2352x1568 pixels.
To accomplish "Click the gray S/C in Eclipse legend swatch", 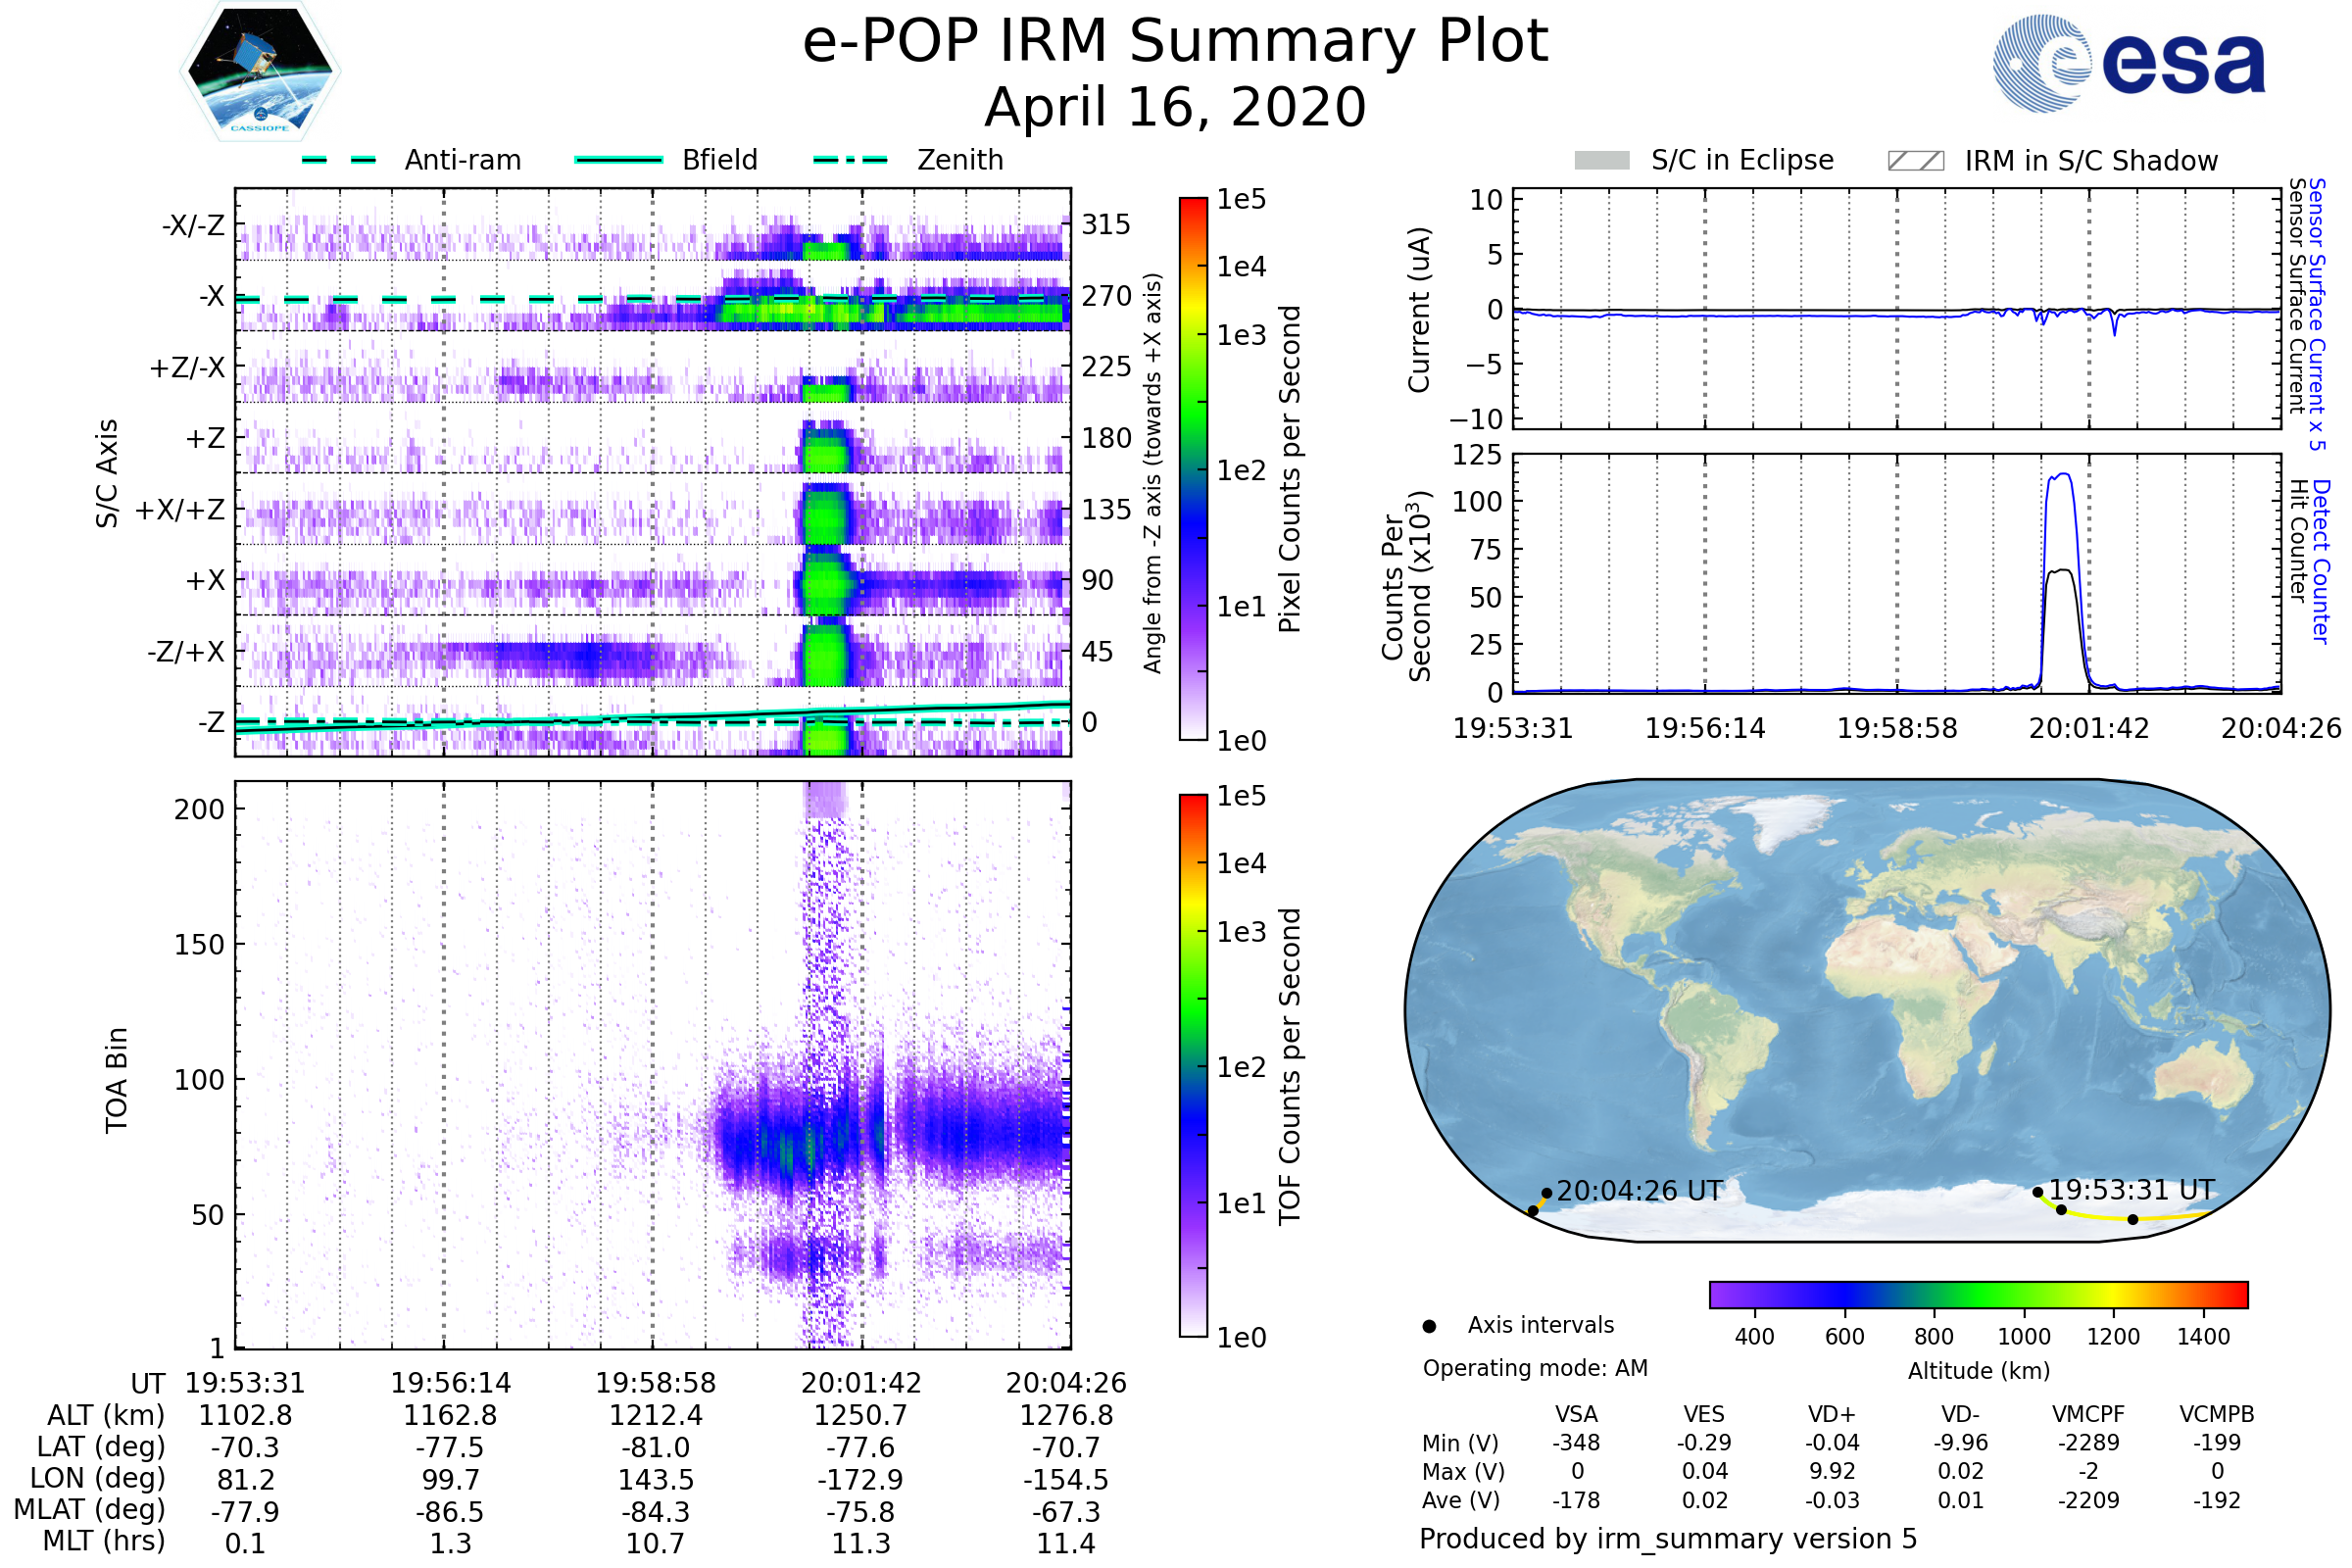I will (x=1601, y=161).
